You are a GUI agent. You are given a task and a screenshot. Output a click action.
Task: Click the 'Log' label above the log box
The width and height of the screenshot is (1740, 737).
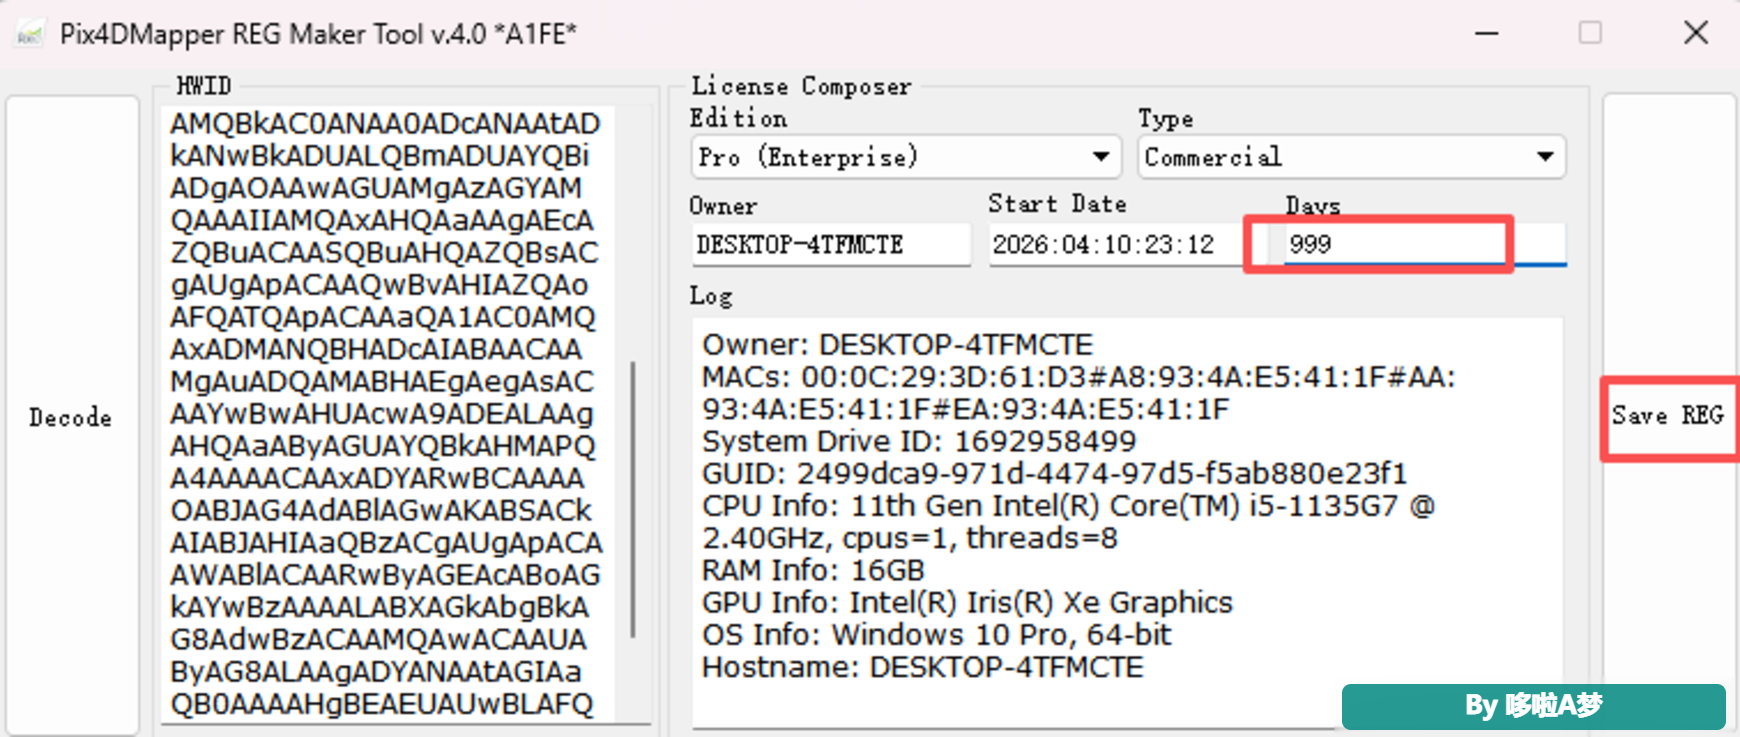tap(711, 296)
